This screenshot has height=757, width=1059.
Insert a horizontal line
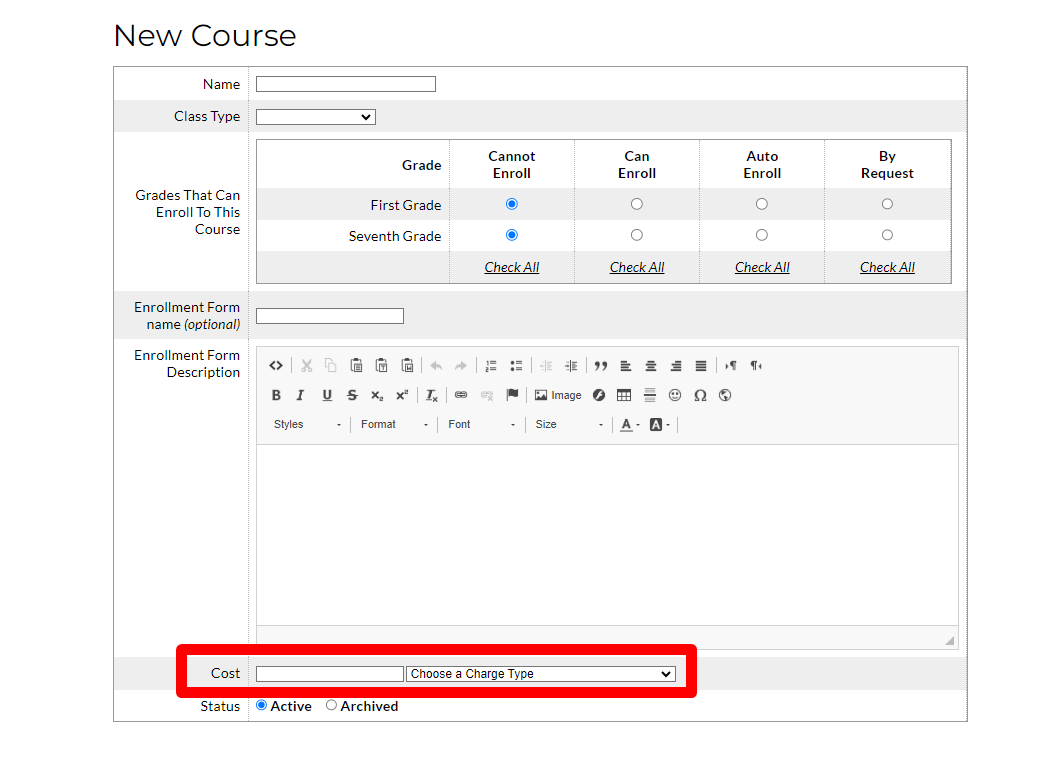(x=648, y=394)
